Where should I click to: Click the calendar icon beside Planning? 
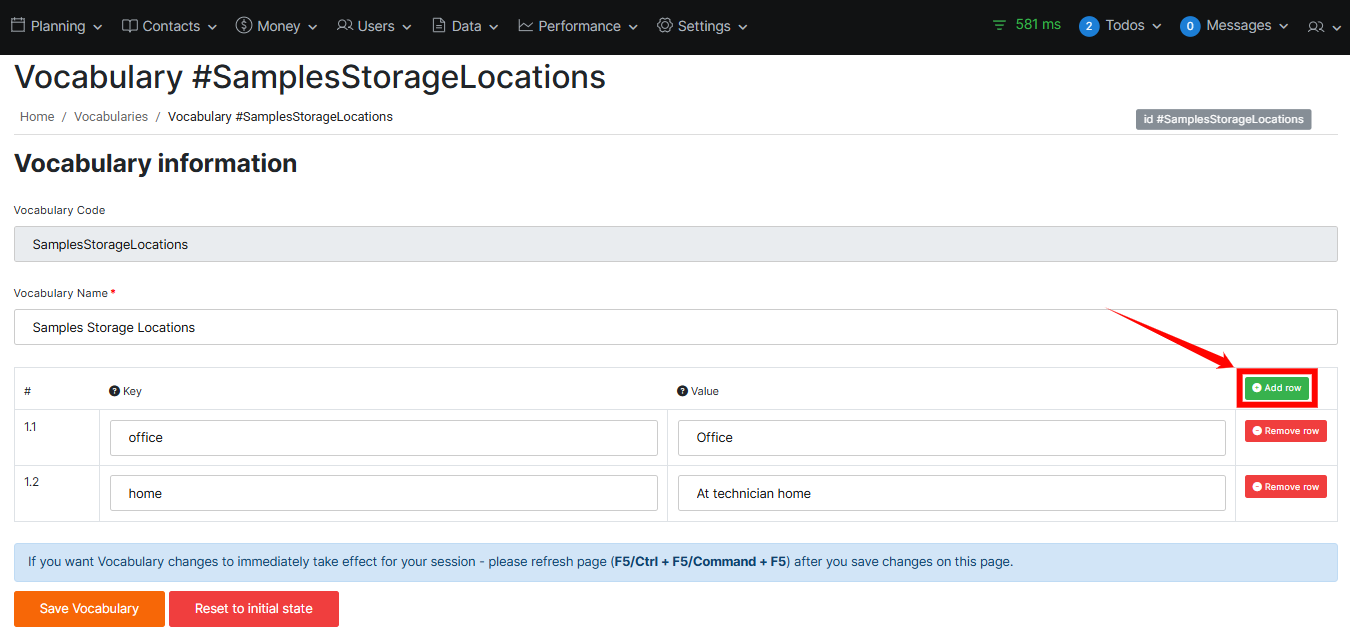click(x=18, y=25)
